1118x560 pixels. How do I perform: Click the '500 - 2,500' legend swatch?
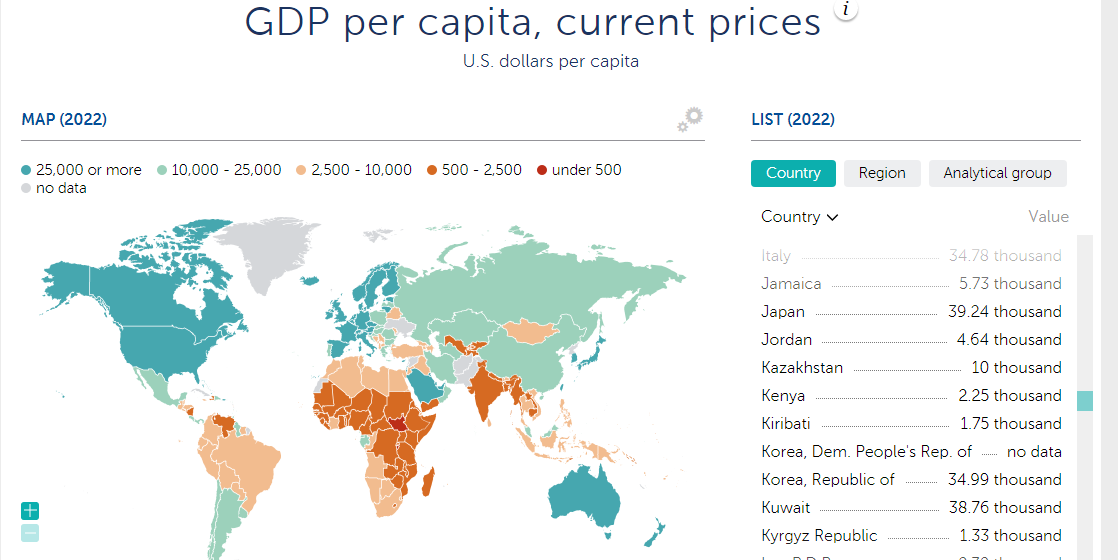432,170
